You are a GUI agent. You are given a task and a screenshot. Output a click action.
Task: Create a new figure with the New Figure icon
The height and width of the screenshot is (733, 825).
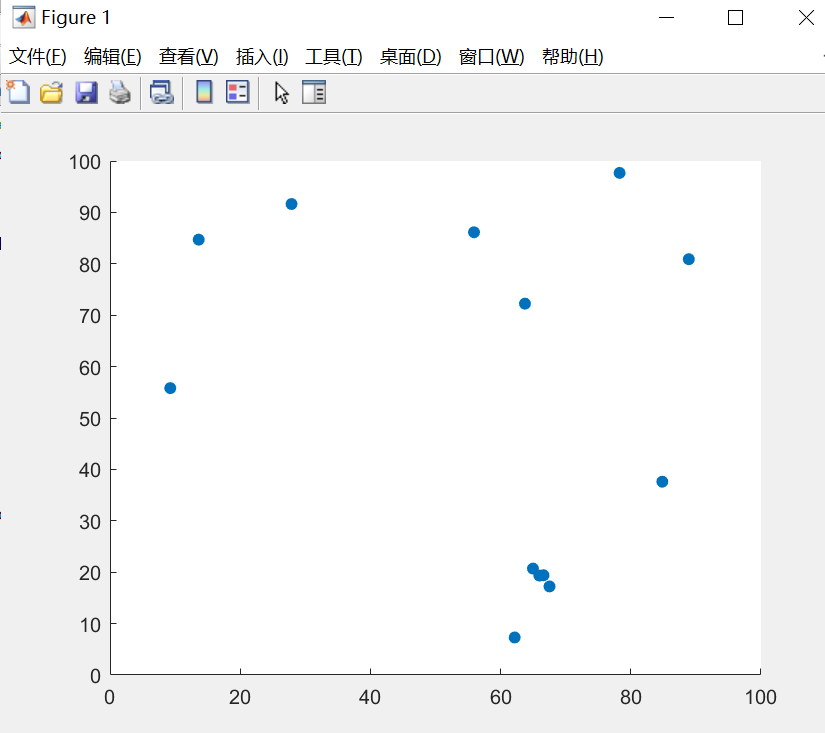pos(18,92)
